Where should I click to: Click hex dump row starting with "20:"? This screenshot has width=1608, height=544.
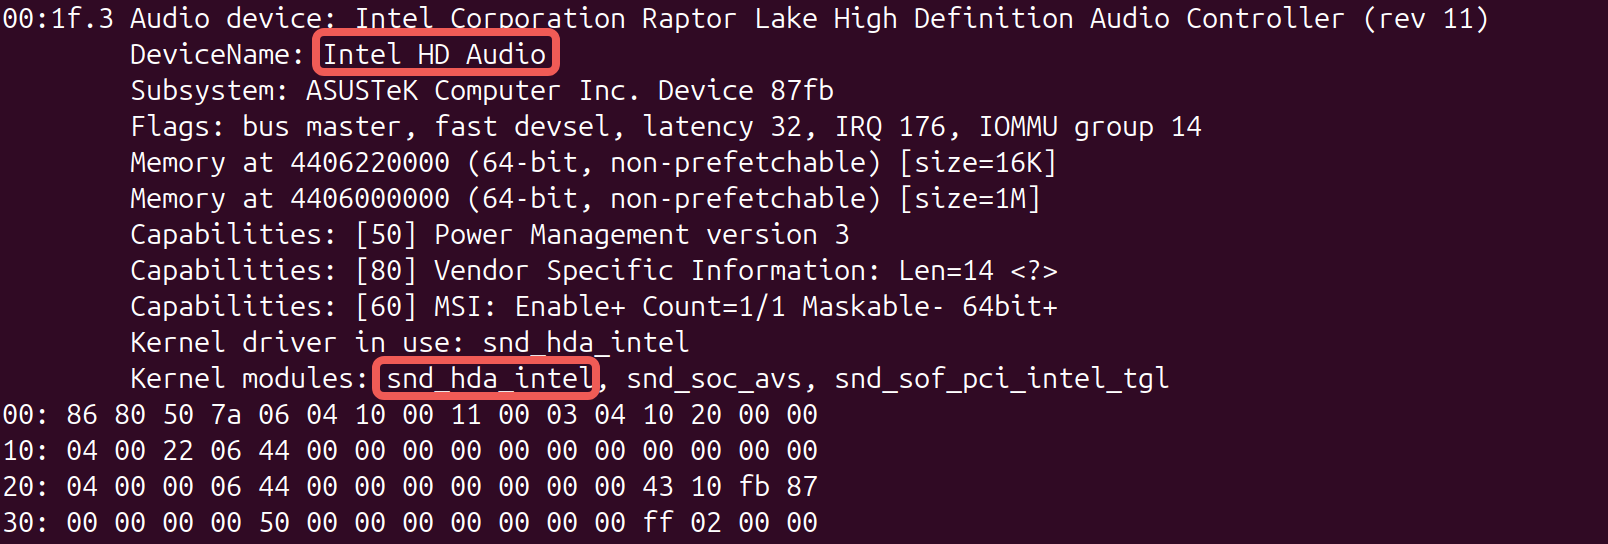pos(410,486)
